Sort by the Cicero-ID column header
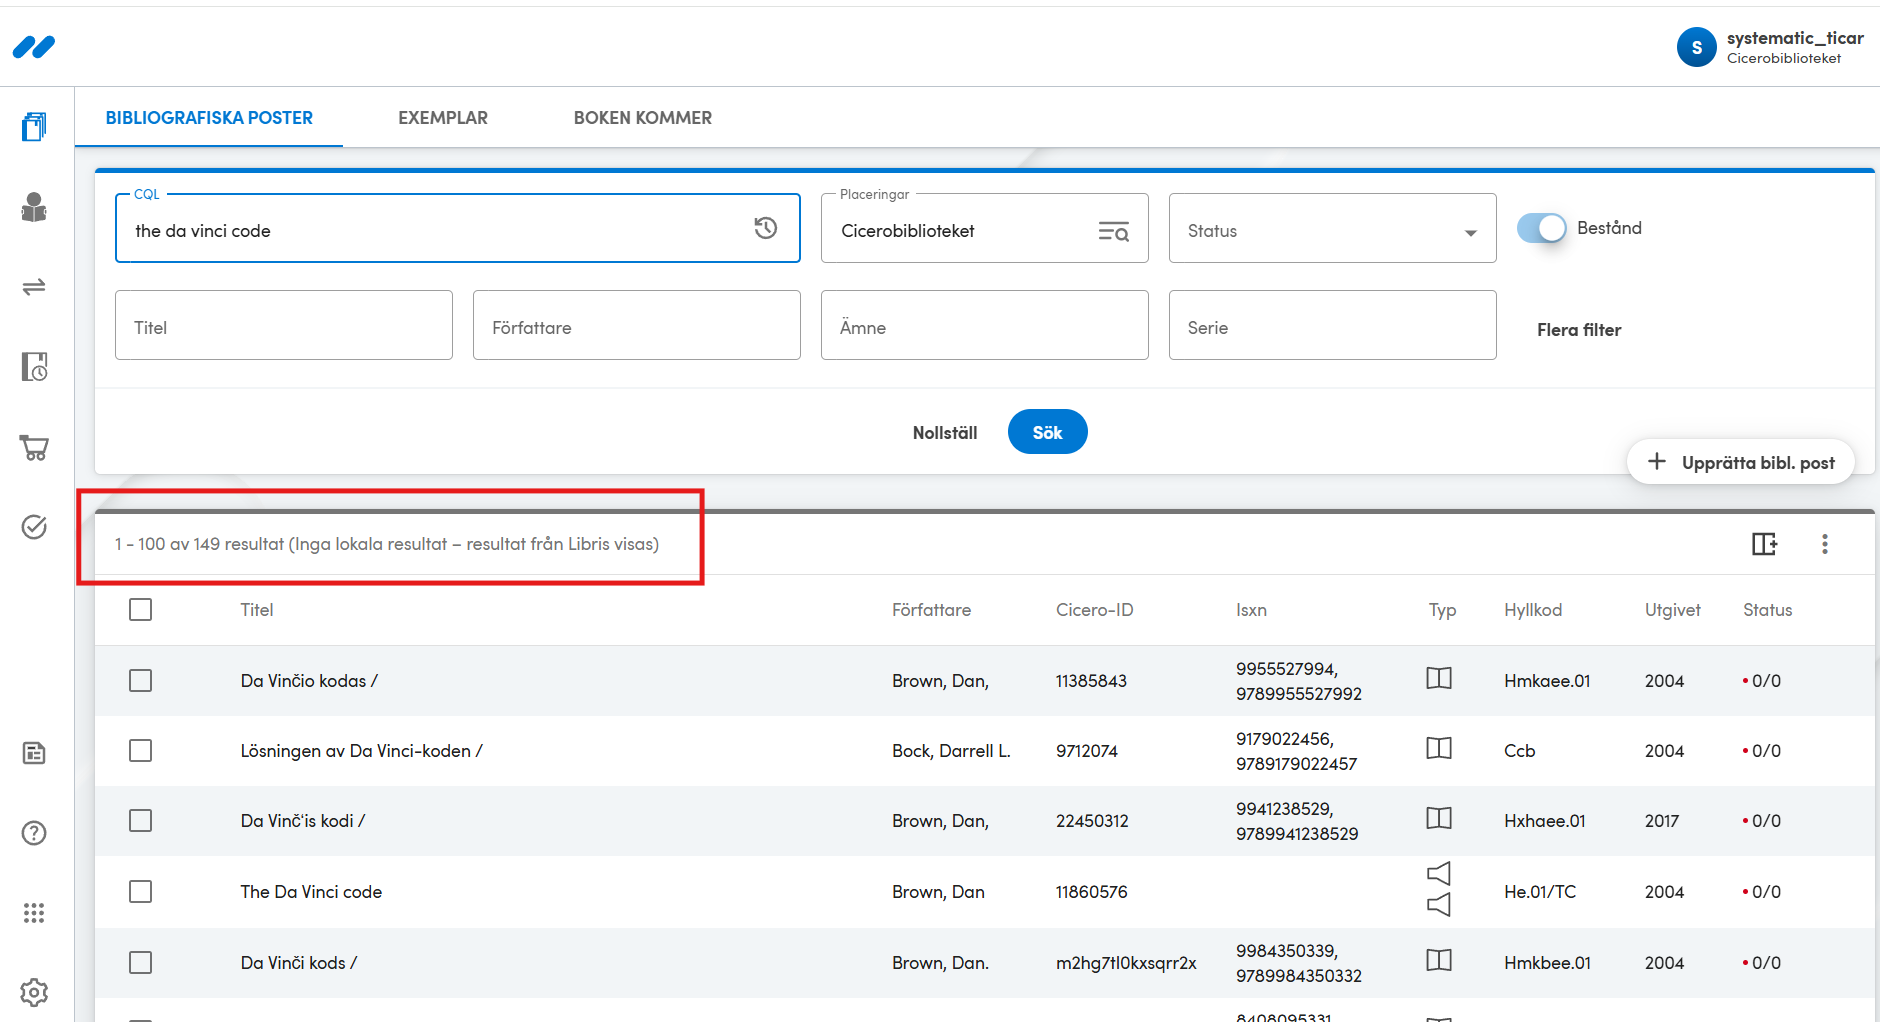 (x=1095, y=610)
